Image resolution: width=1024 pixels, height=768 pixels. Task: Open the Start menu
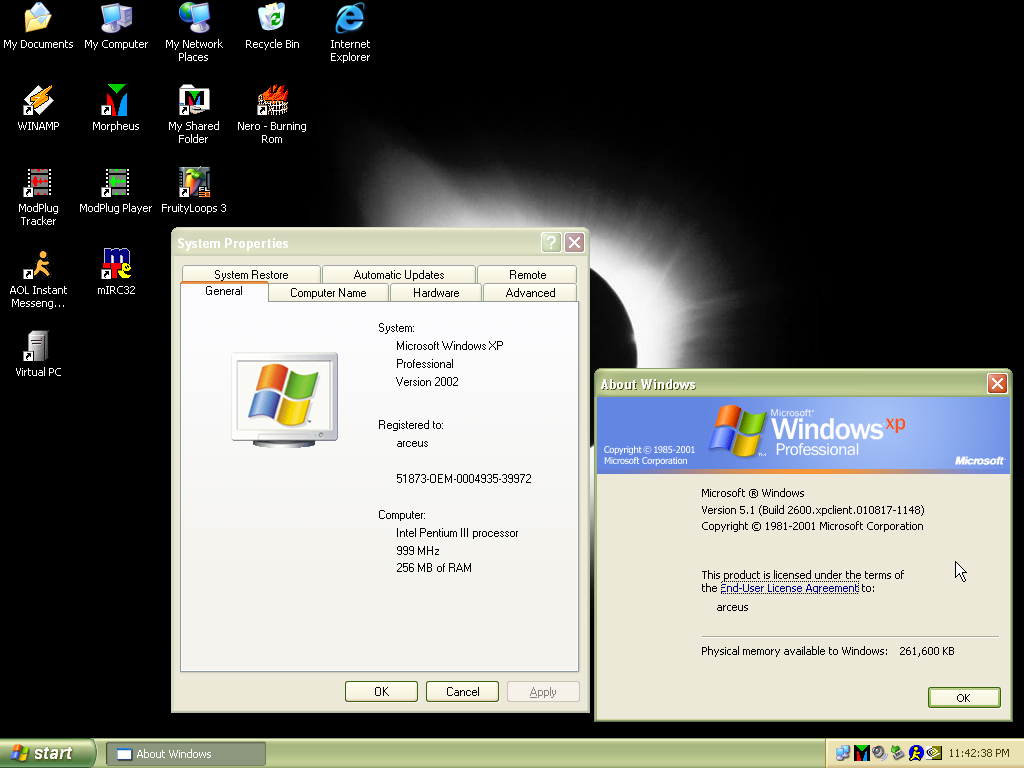pyautogui.click(x=48, y=753)
